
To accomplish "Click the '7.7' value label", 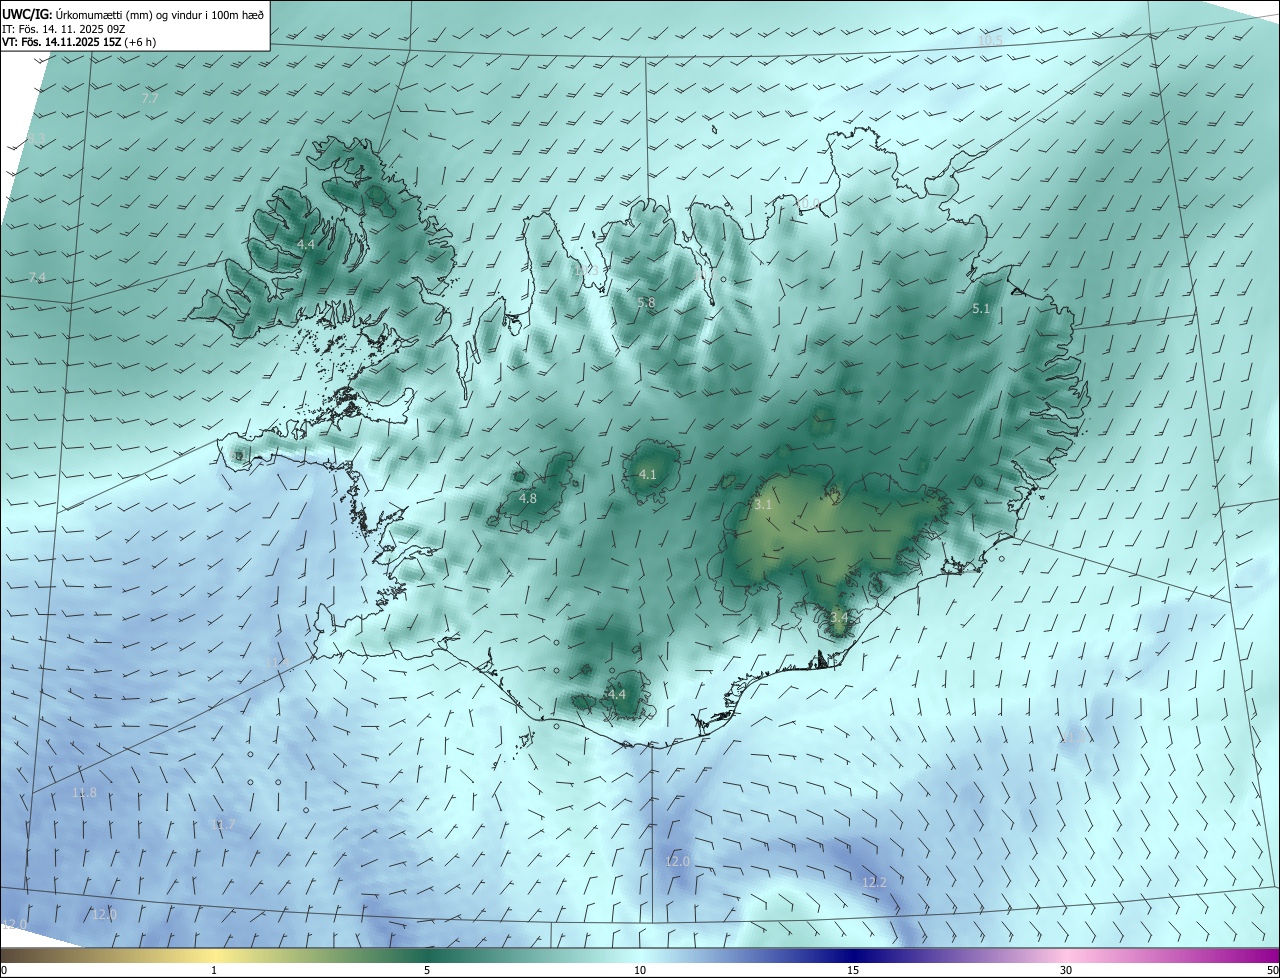I will [x=150, y=99].
